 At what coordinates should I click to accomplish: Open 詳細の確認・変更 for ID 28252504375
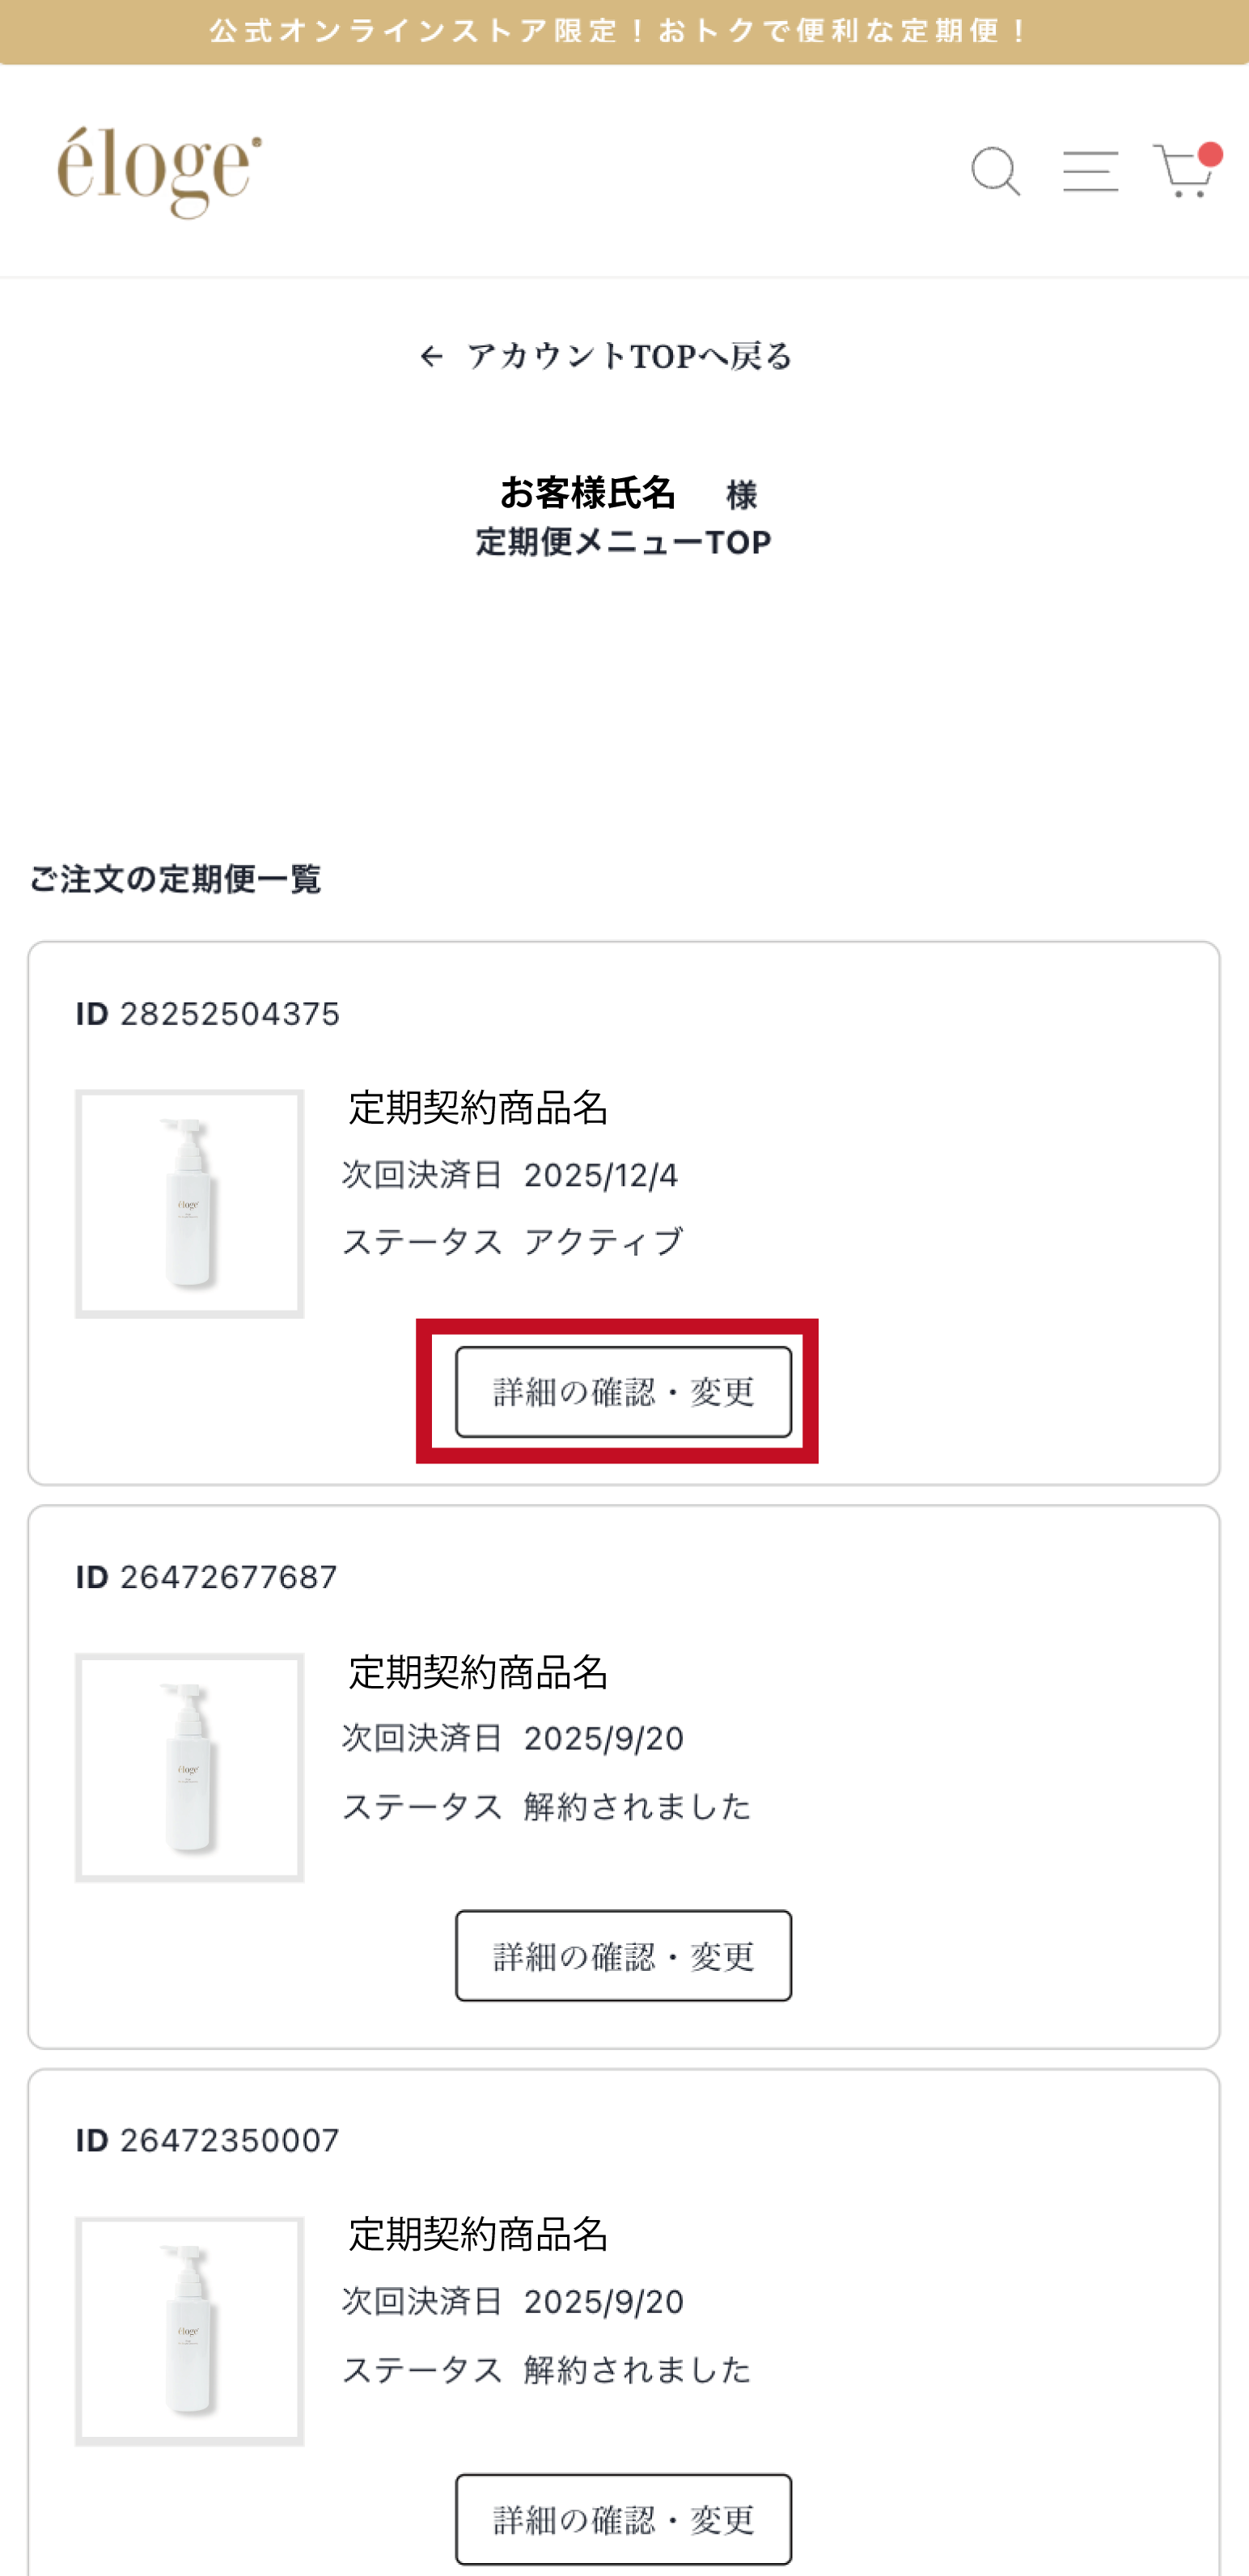point(623,1391)
